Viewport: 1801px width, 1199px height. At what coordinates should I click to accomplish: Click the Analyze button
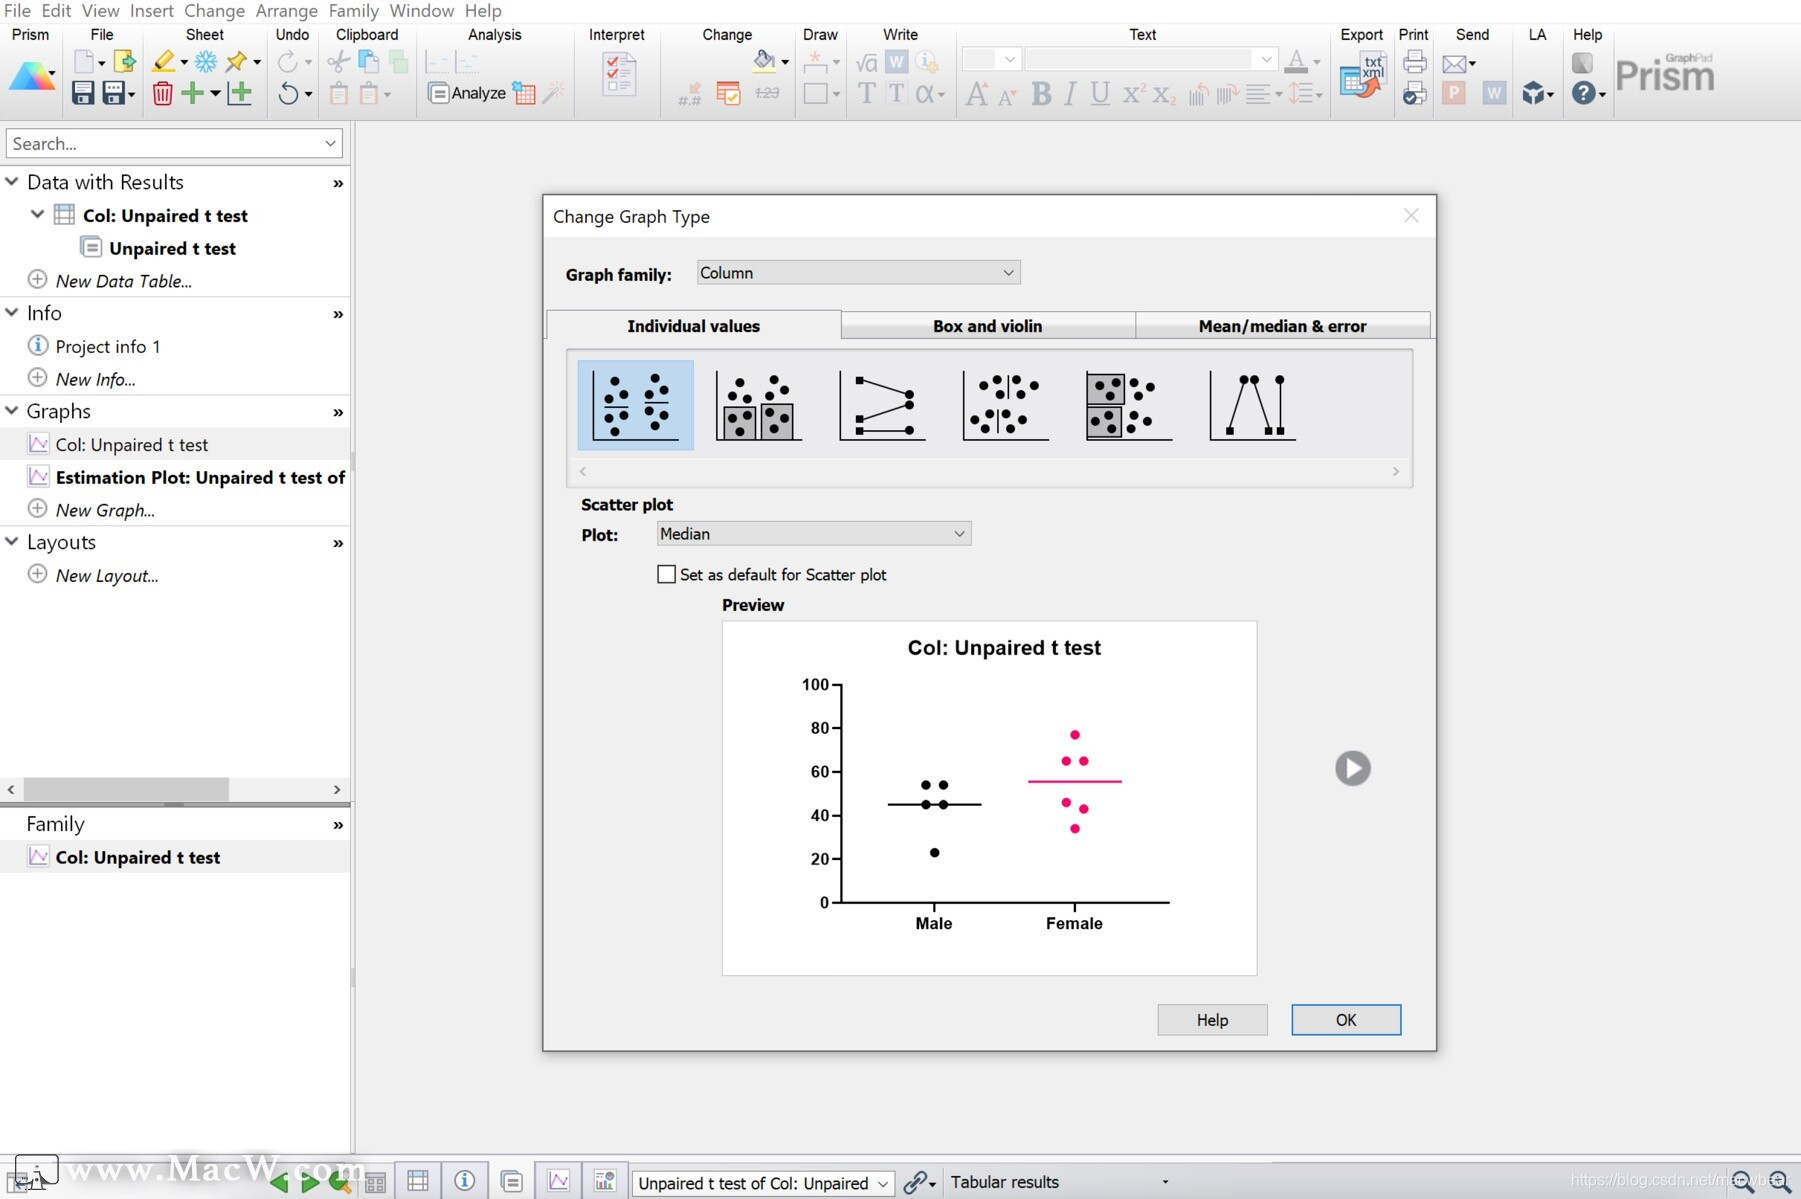tap(467, 93)
